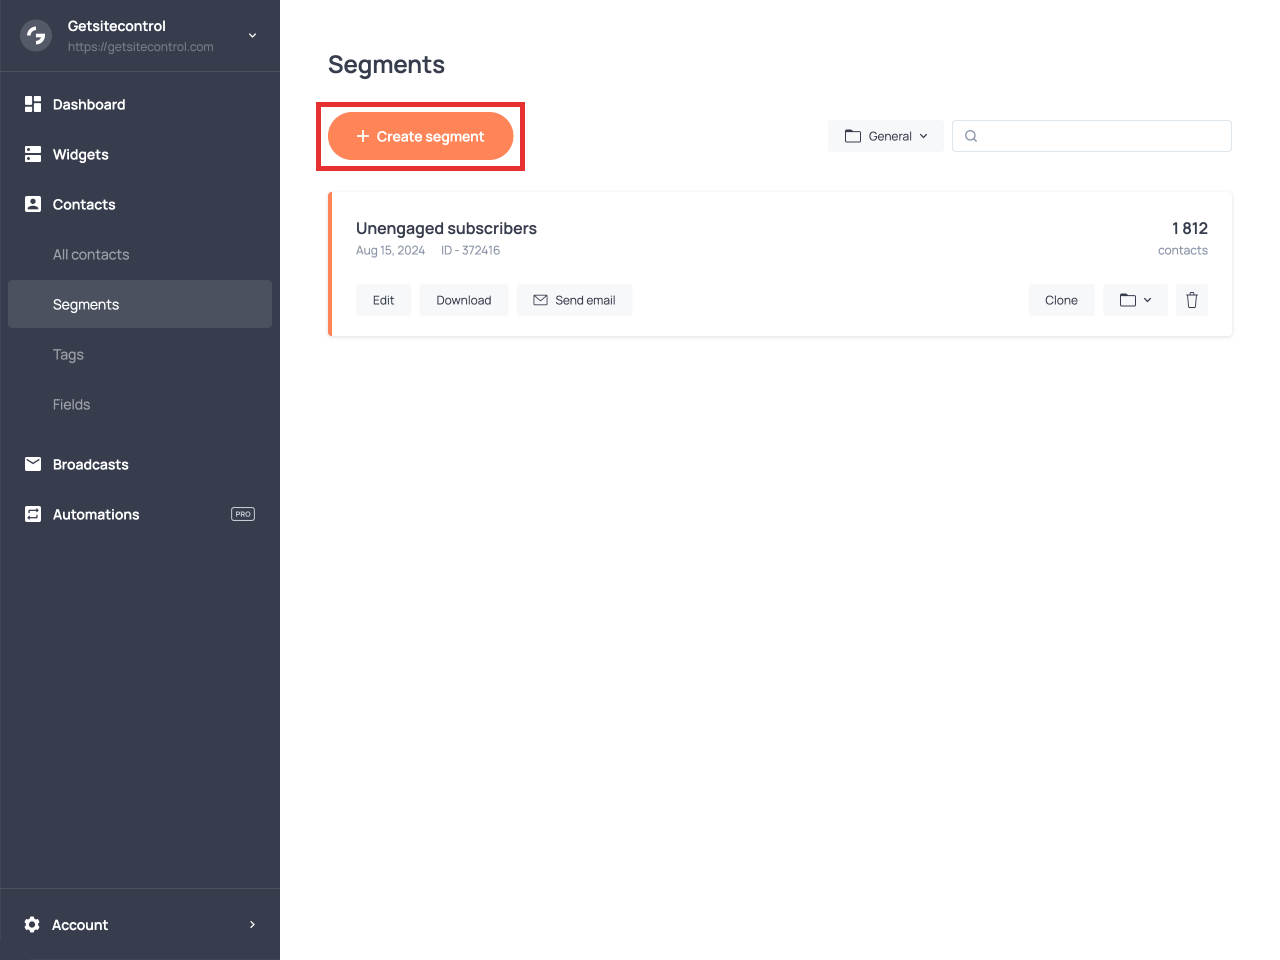The image size is (1280, 960).
Task: Open the General folder dropdown
Action: [x=885, y=136]
